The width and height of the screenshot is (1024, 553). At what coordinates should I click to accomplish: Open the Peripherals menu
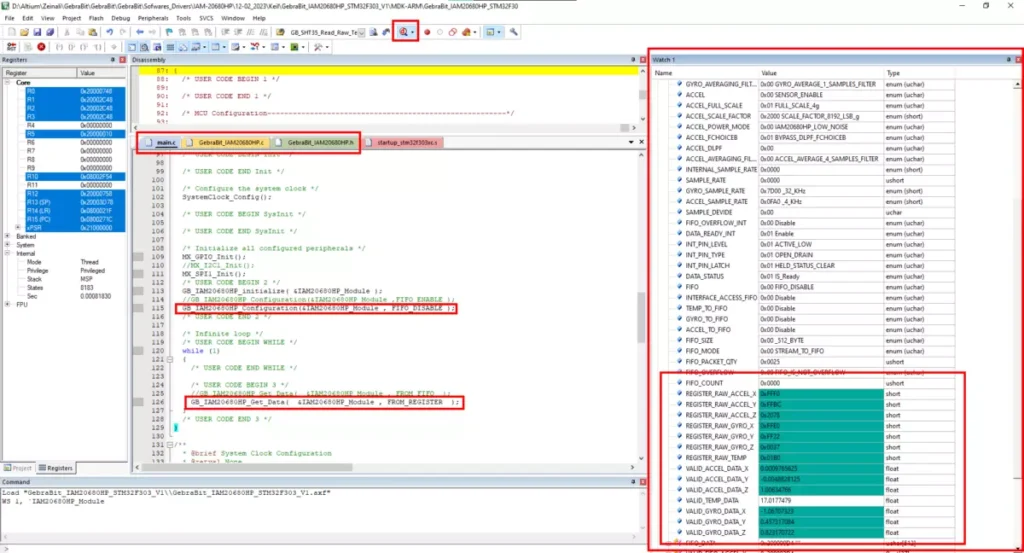153,18
